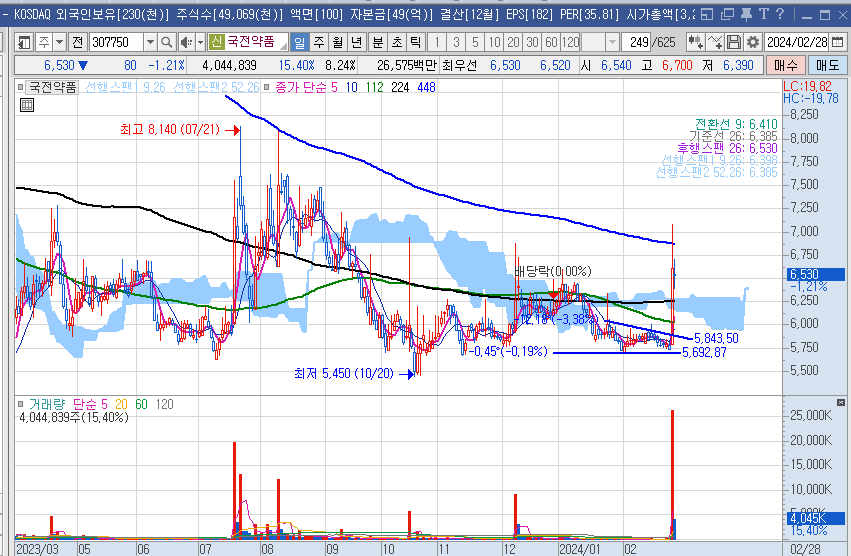Click the duplicate window icon in title bar
Screen dimensions: 851x556
click(727, 15)
